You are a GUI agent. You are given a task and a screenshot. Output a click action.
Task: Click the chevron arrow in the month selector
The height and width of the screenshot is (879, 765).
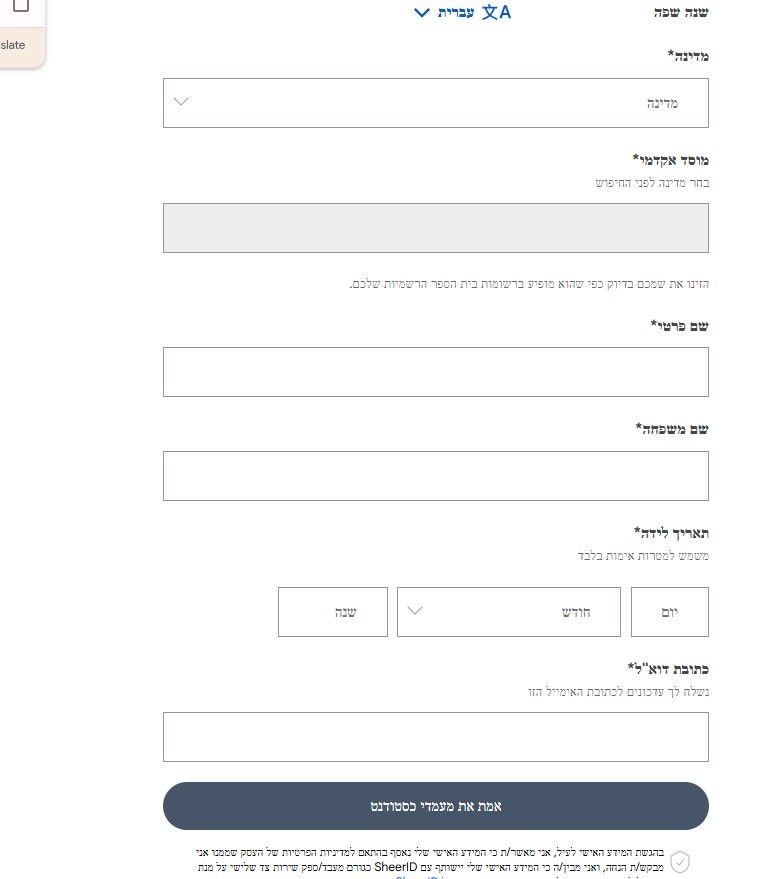(415, 610)
